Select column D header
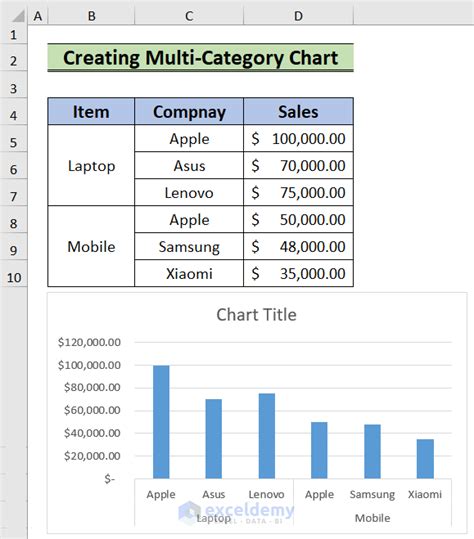Screen dimensions: 474x539 (298, 16)
